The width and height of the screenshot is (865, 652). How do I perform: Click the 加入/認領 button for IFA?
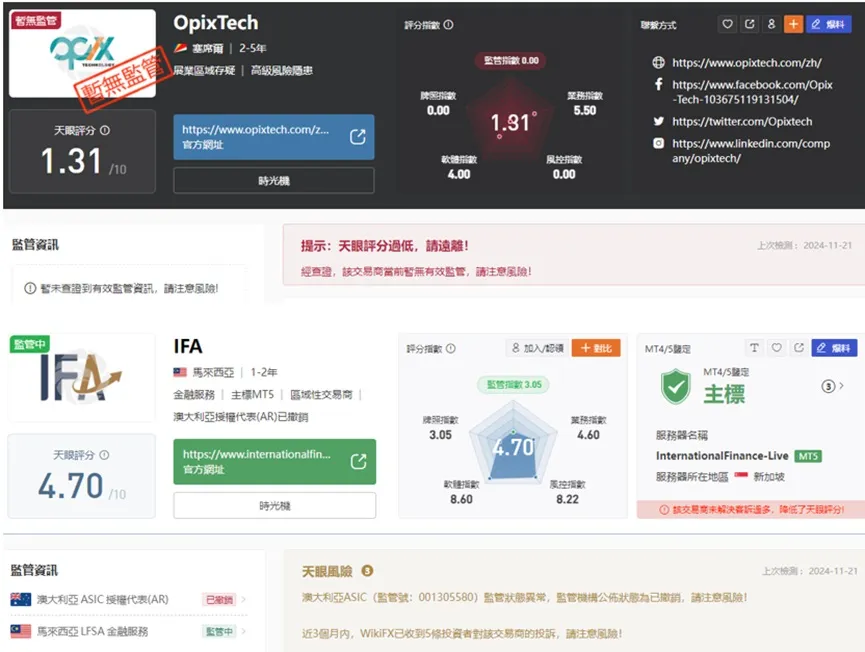click(x=537, y=348)
